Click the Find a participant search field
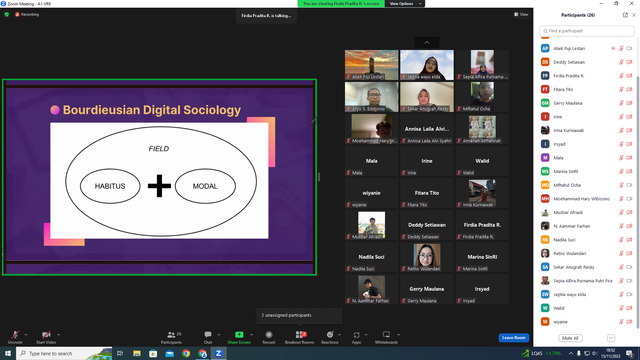The width and height of the screenshot is (640, 360). tap(587, 31)
